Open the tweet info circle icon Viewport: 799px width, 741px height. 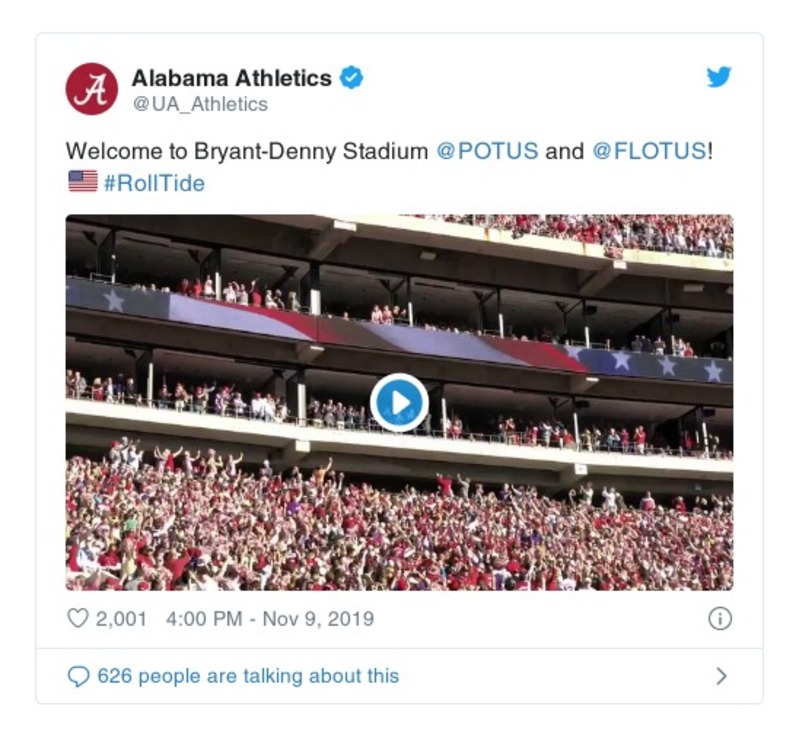(x=719, y=619)
